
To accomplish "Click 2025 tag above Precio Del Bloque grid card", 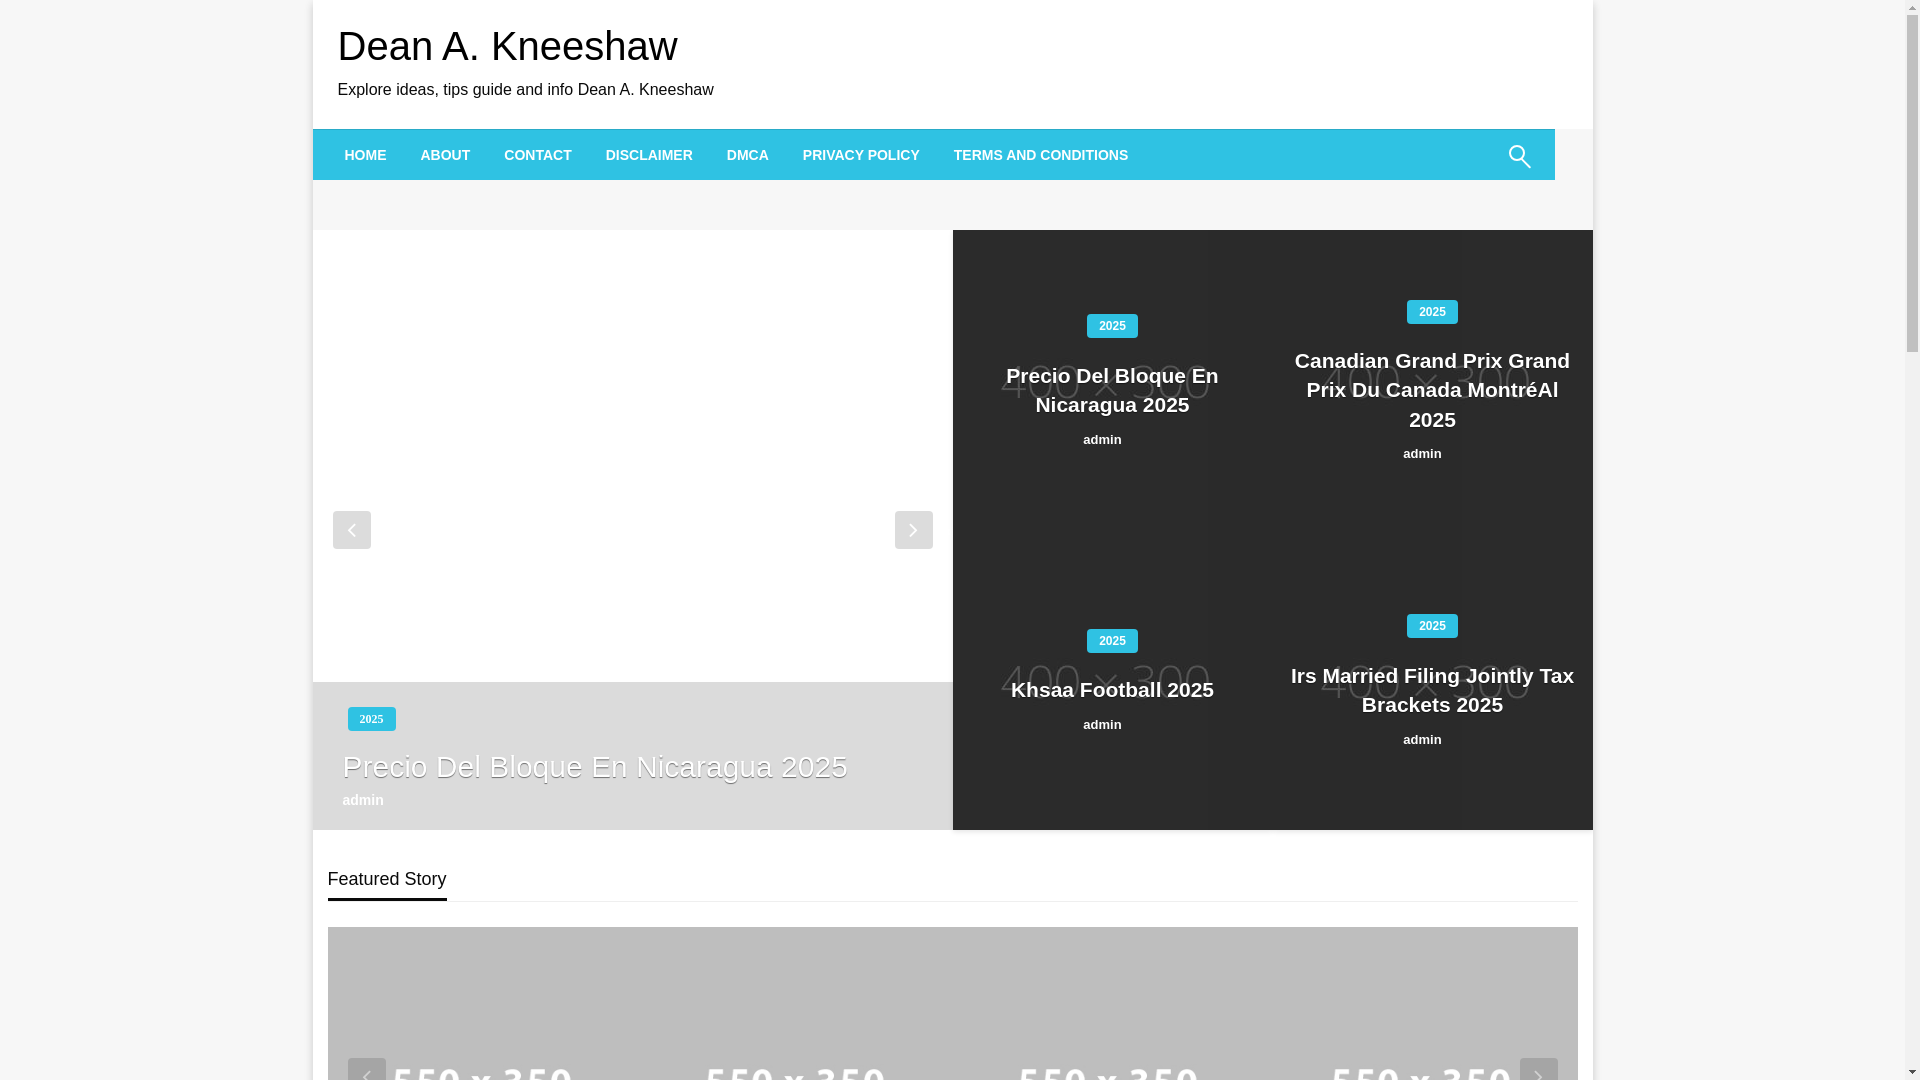I will point(1112,326).
